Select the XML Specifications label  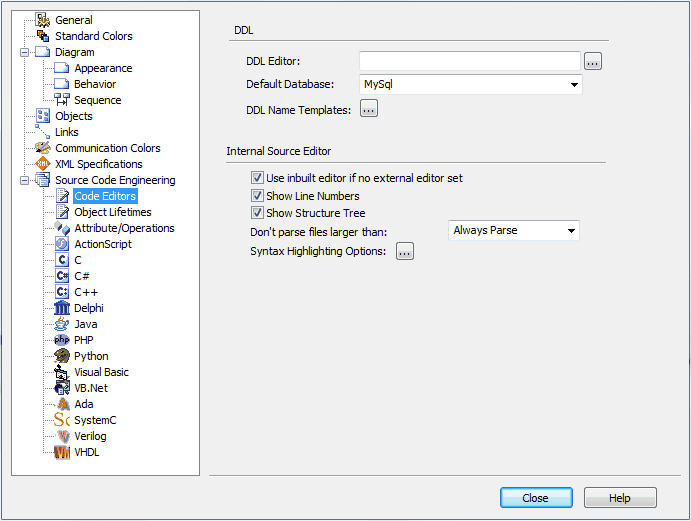(x=99, y=164)
